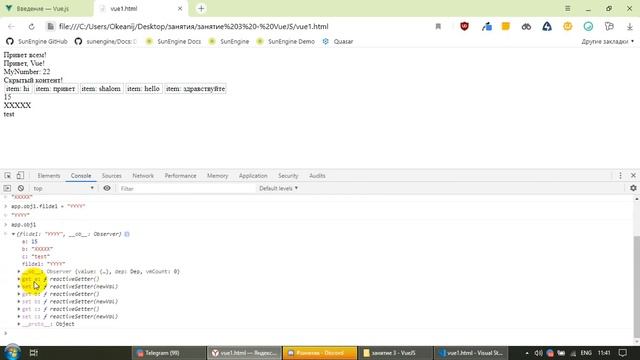Activate the DevTools element inspector picker
The width and height of the screenshot is (640, 360).
pos(8,176)
